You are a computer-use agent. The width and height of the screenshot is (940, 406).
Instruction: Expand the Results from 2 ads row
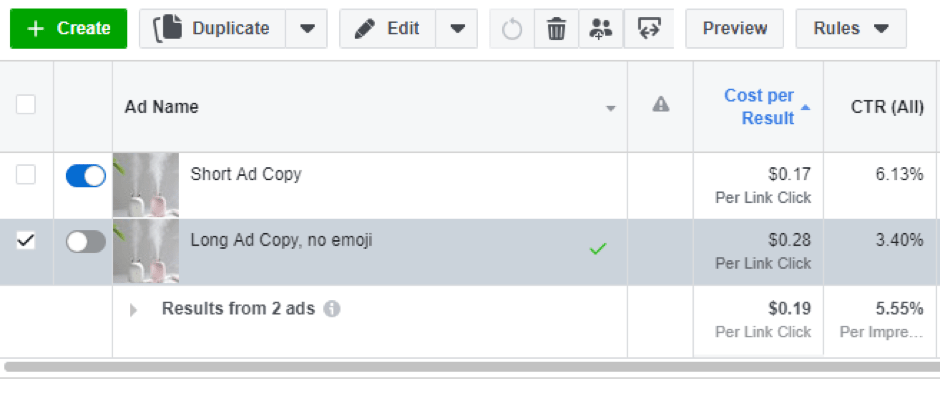133,310
